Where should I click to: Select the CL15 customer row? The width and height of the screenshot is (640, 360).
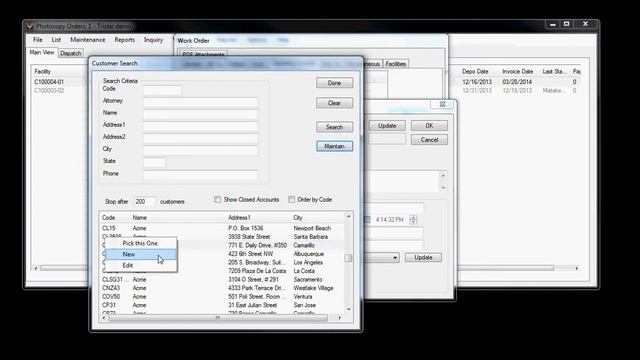[222, 228]
